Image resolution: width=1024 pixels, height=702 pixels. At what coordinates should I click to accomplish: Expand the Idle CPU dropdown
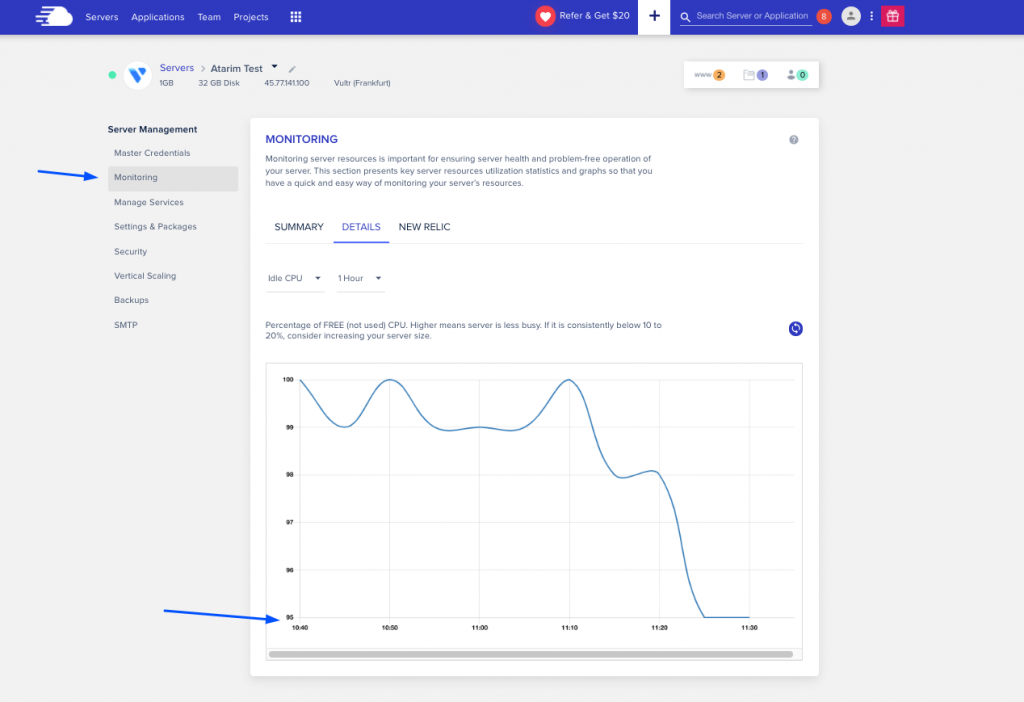[294, 278]
